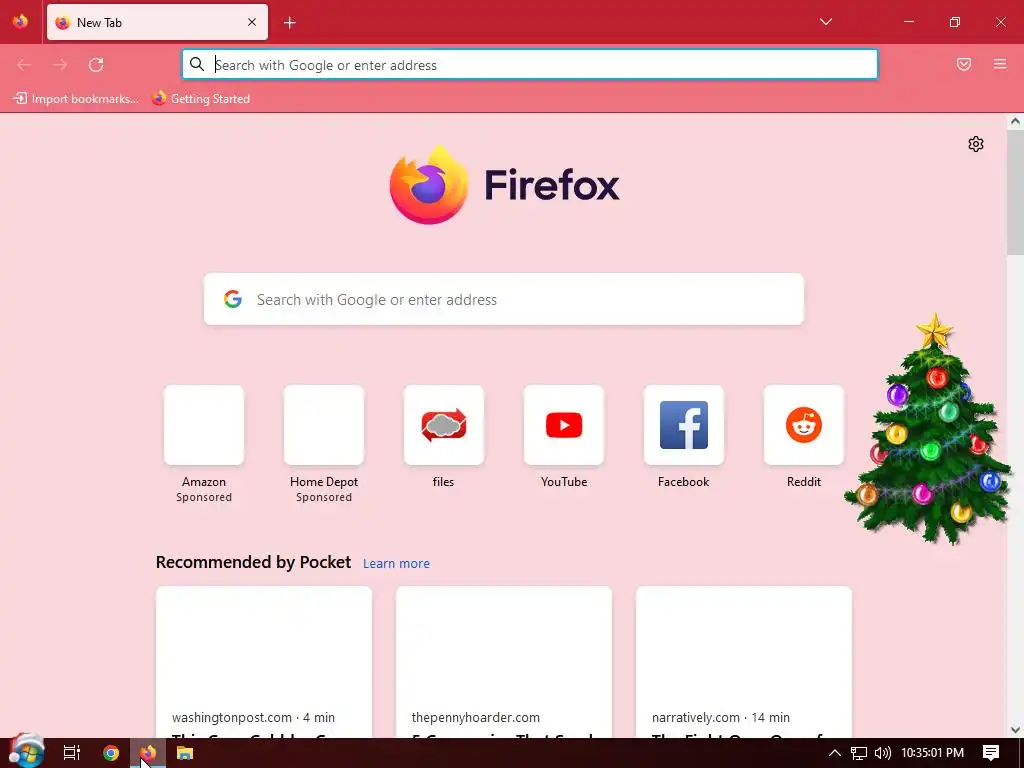This screenshot has height=768, width=1024.
Task: Reload the current page
Action: pyautogui.click(x=96, y=65)
